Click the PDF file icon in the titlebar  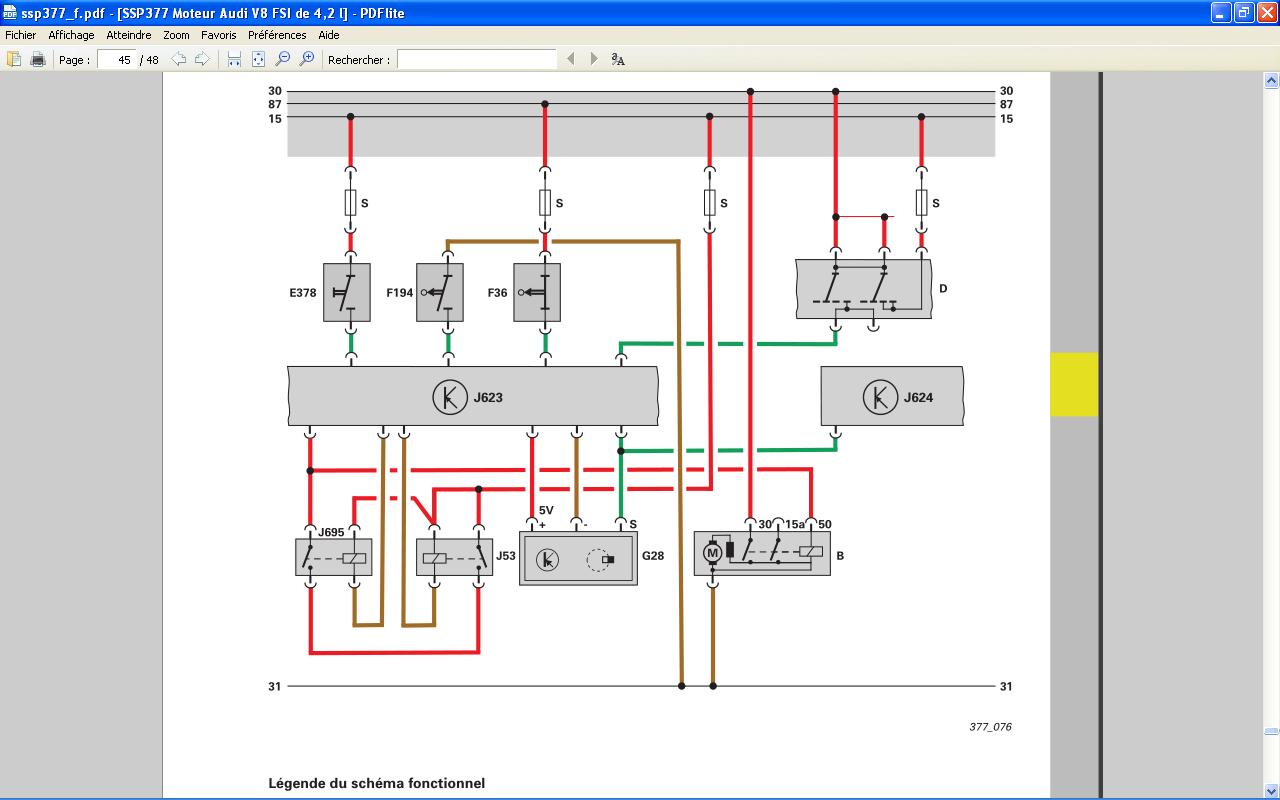coord(8,14)
